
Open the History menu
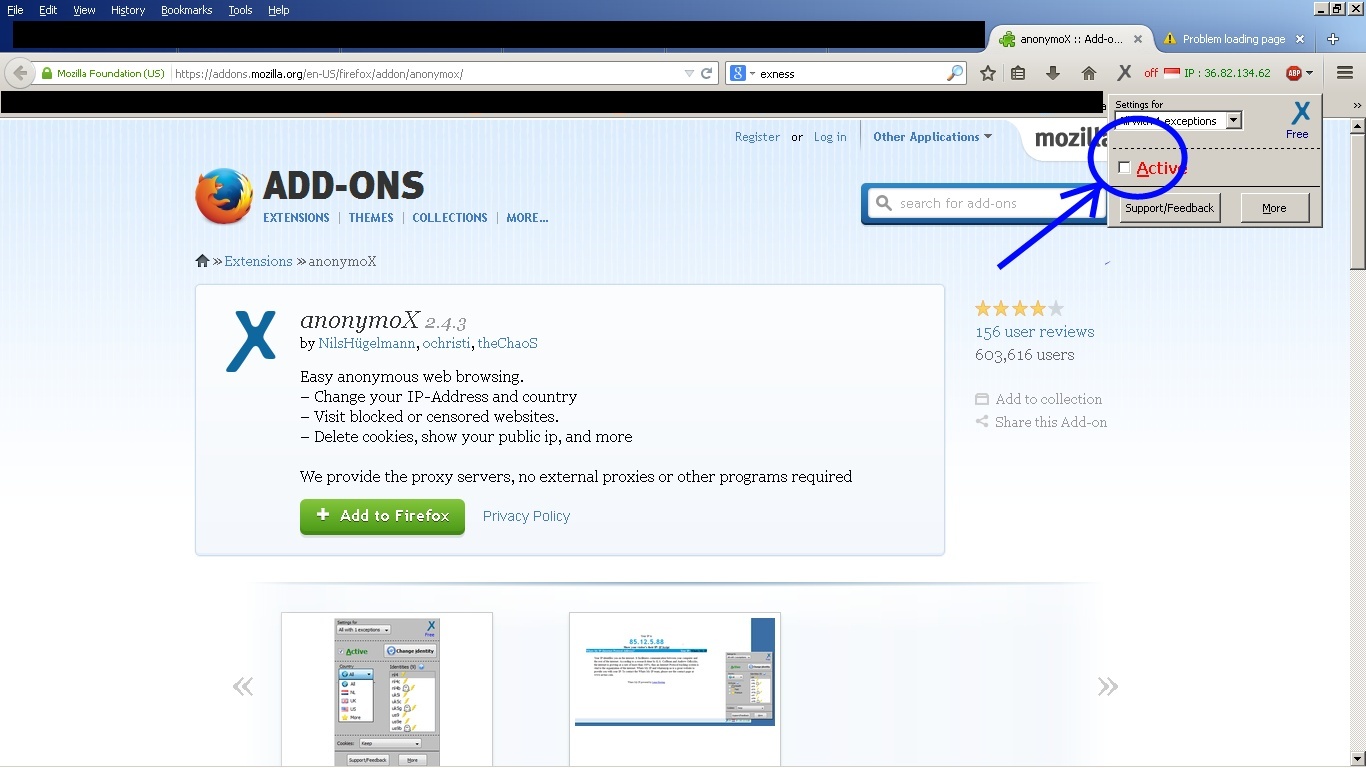128,10
